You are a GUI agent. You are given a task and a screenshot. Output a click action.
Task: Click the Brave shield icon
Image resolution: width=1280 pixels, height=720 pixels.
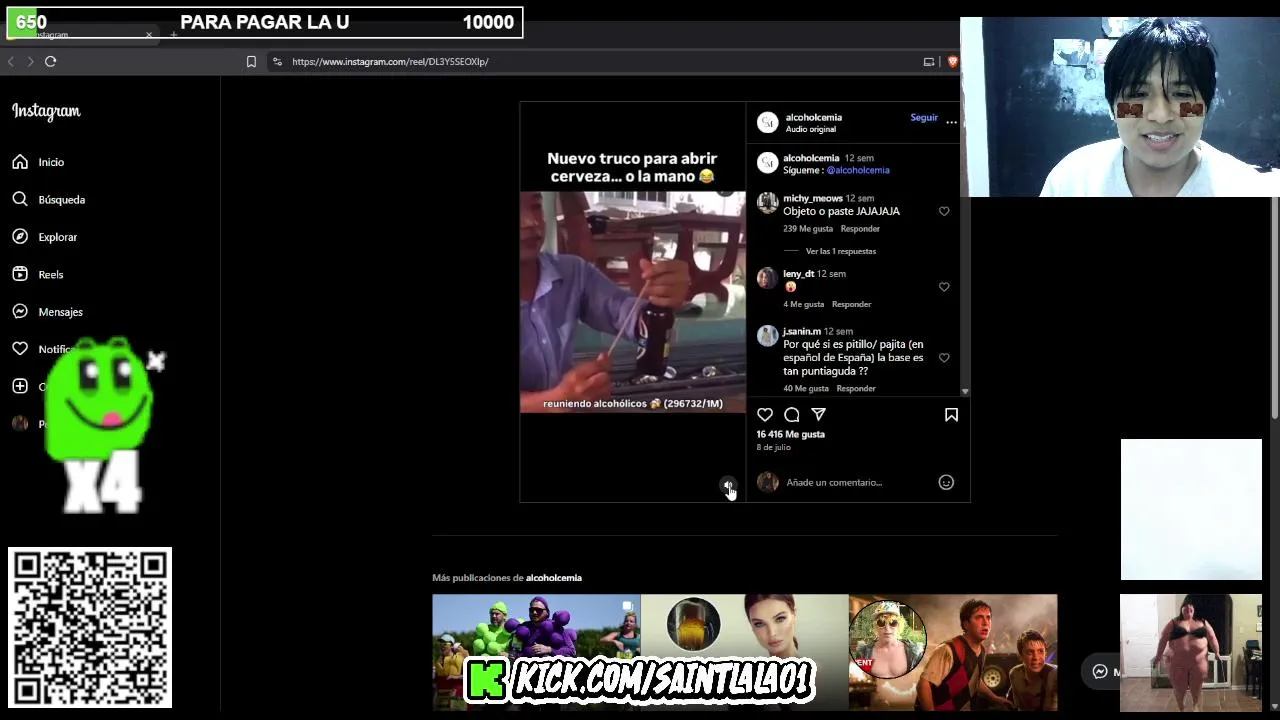click(x=952, y=61)
